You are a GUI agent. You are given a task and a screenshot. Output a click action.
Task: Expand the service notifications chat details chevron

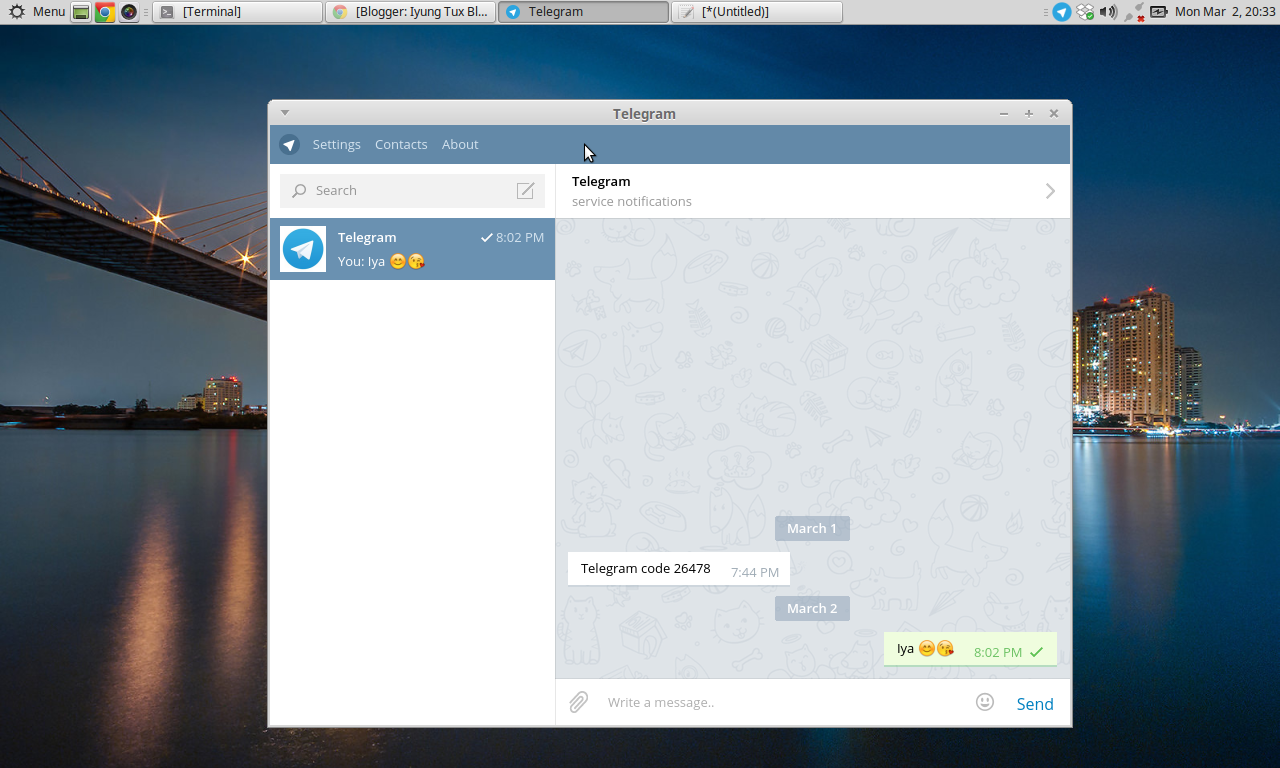click(1049, 190)
